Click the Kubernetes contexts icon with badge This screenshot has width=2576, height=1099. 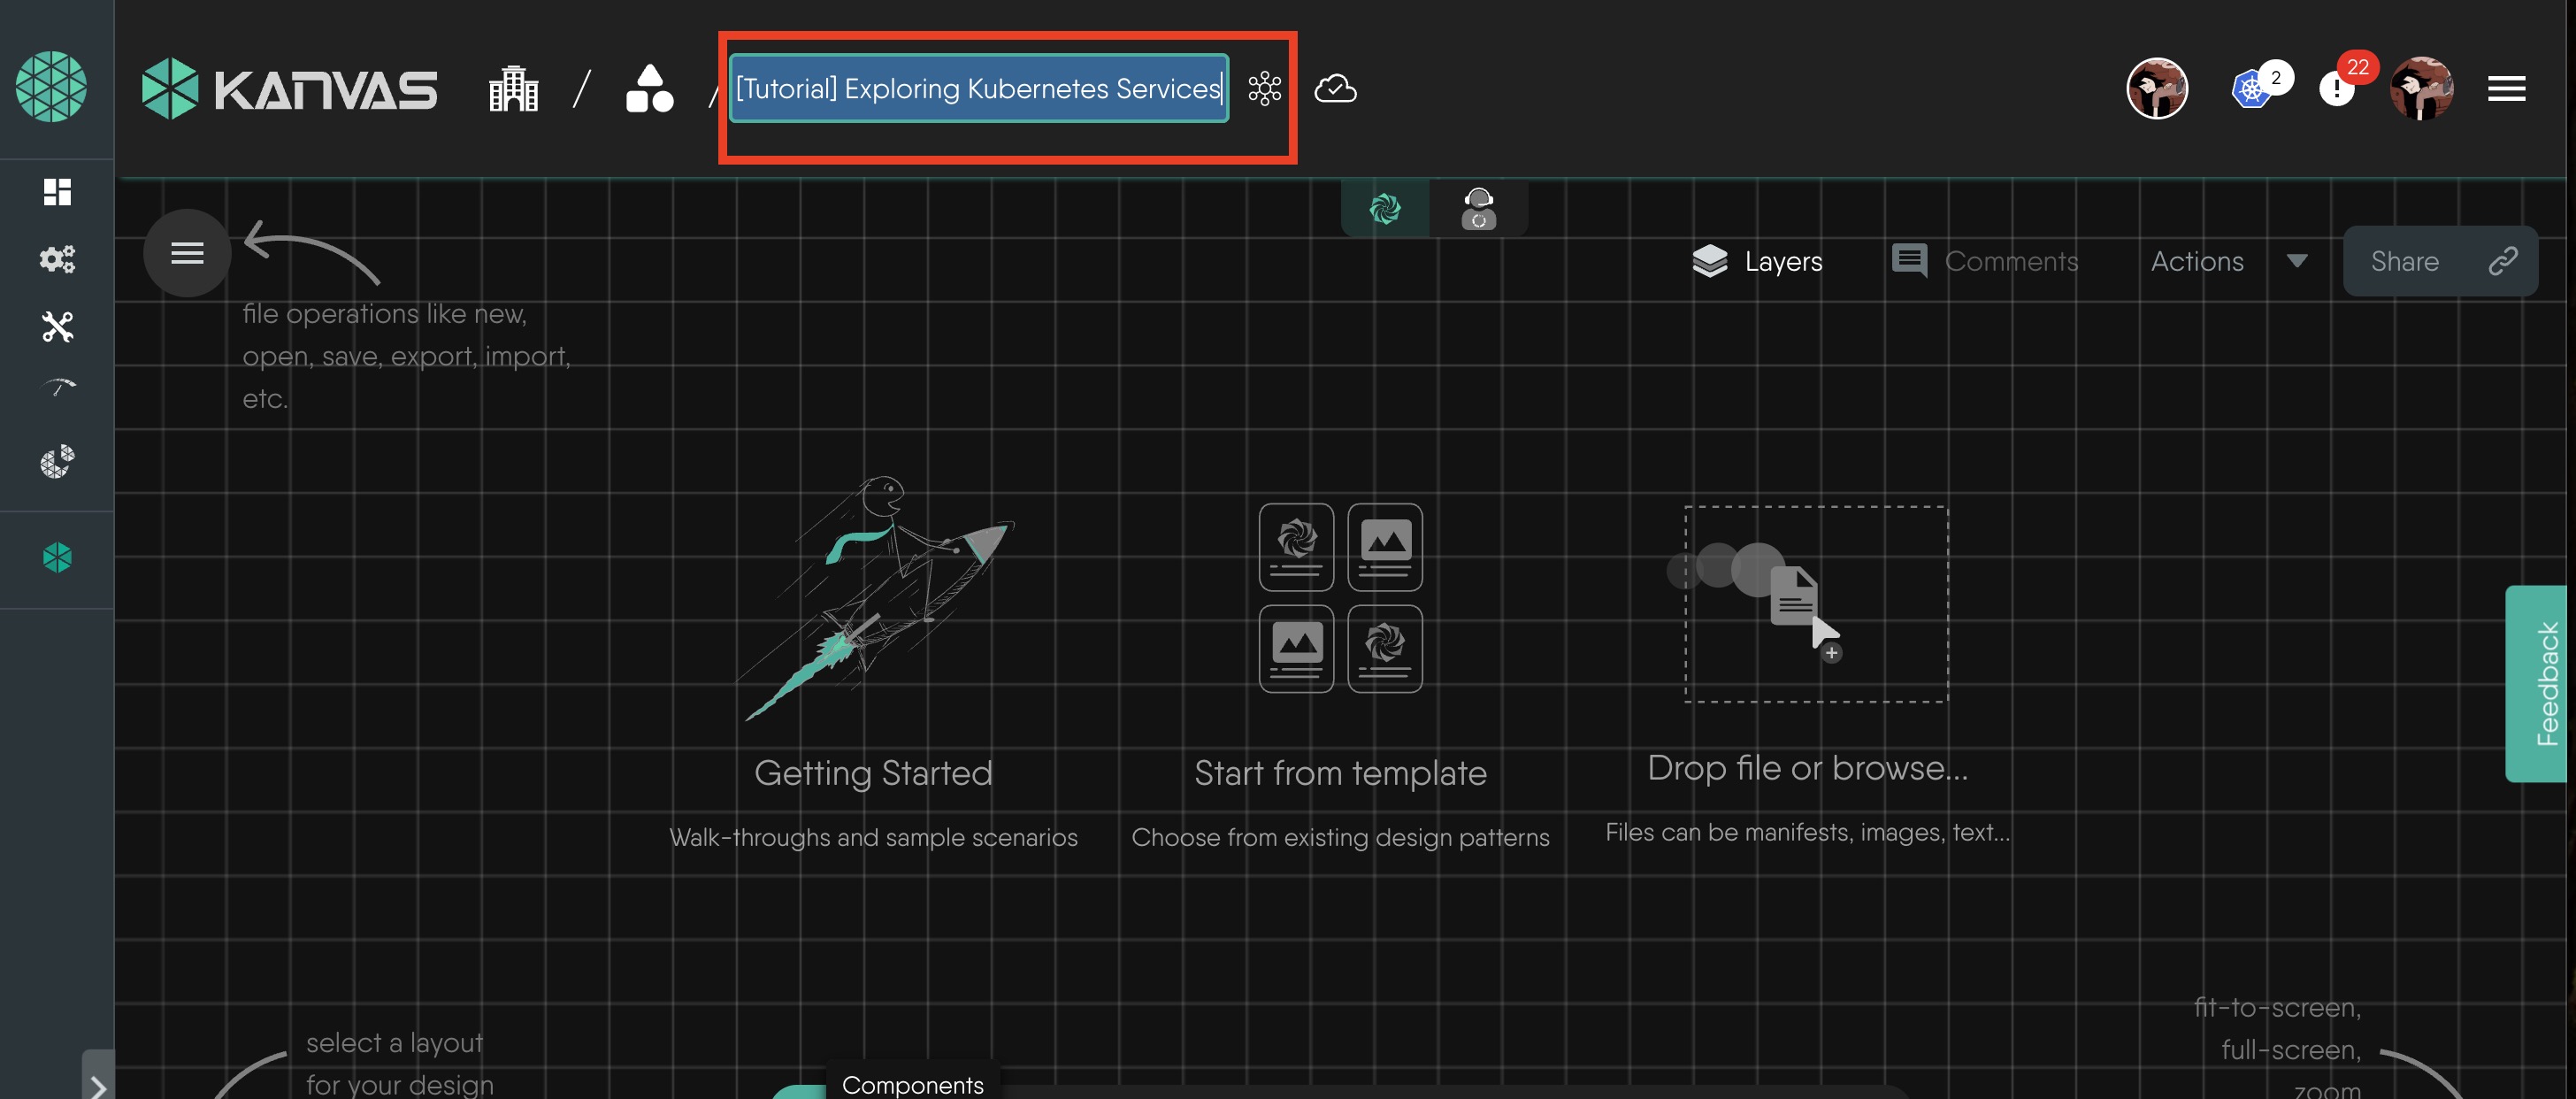pos(2253,89)
